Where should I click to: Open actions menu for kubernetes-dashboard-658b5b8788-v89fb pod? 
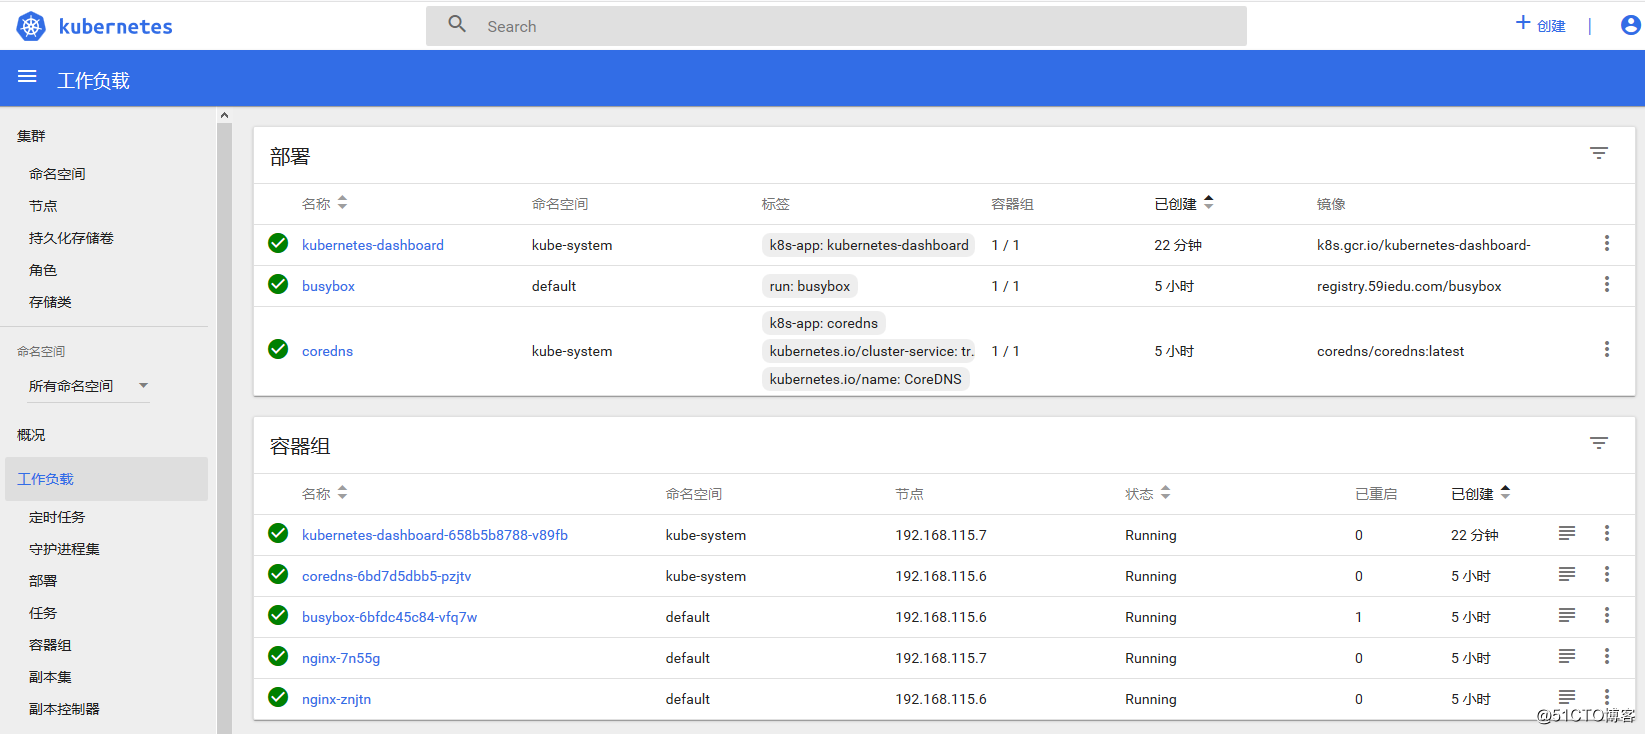[1607, 533]
